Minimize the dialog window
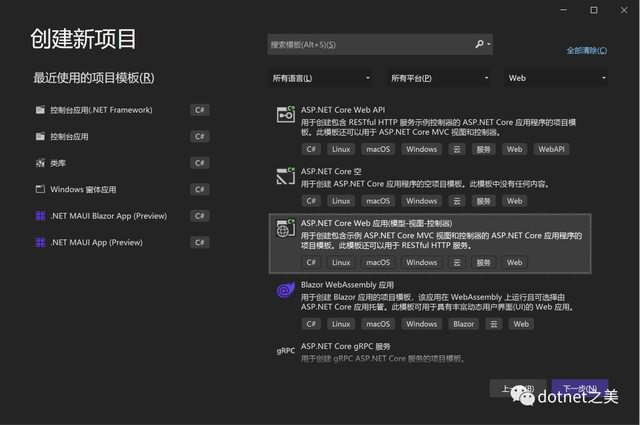Image resolution: width=640 pixels, height=425 pixels. pyautogui.click(x=564, y=10)
